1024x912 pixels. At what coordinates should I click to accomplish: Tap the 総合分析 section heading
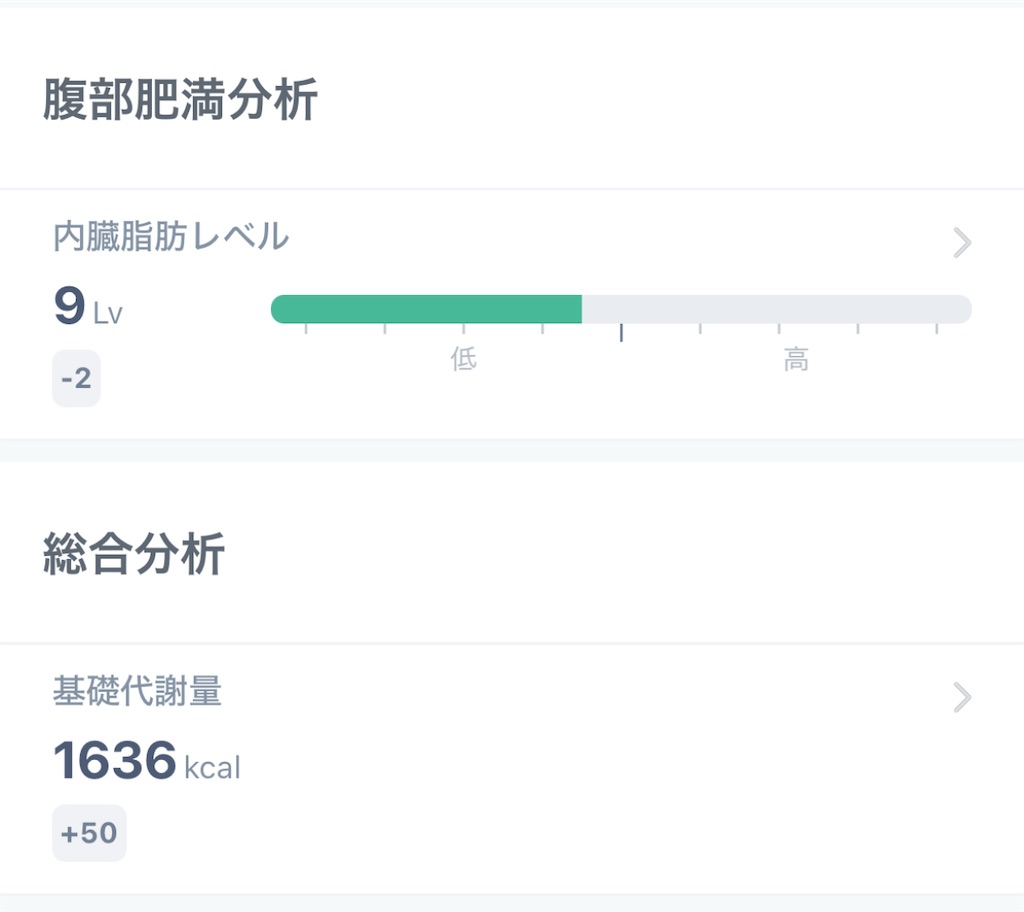point(134,553)
